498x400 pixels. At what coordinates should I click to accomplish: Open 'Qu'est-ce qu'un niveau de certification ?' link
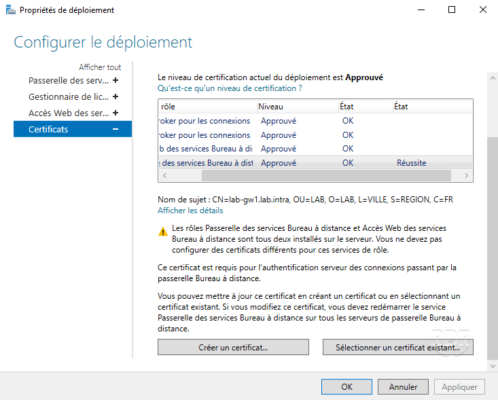(x=230, y=88)
